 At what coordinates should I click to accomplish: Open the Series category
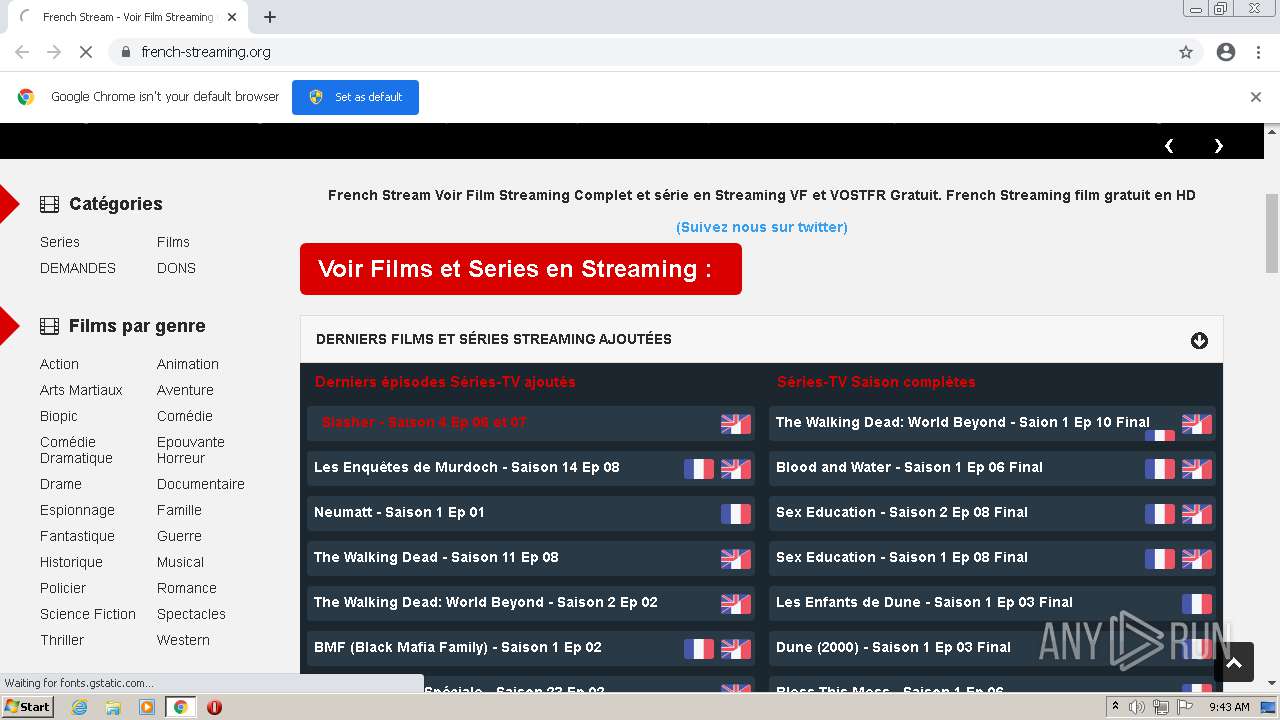tap(60, 242)
